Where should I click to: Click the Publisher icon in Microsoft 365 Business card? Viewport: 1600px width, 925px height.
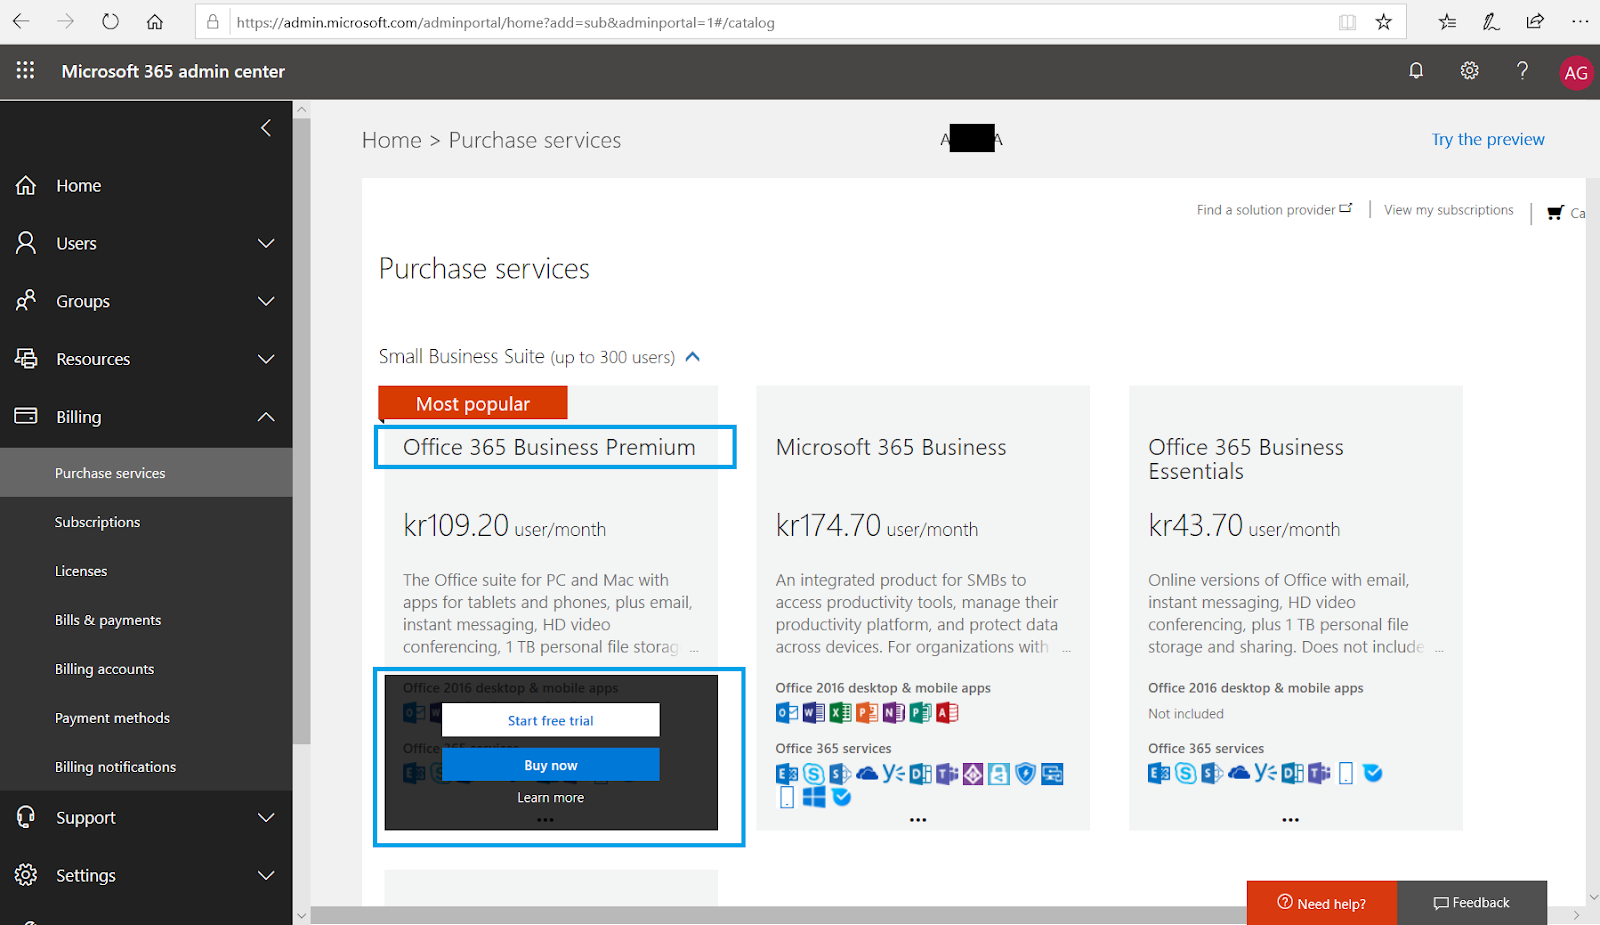[920, 713]
